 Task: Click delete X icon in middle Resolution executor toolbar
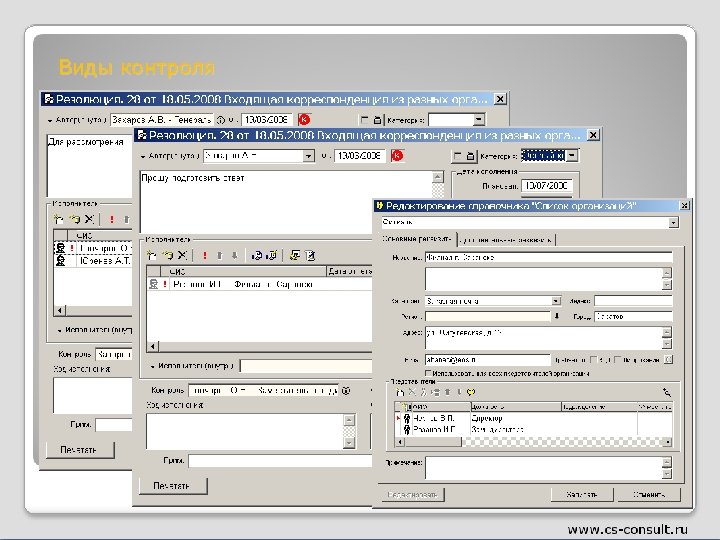(182, 255)
